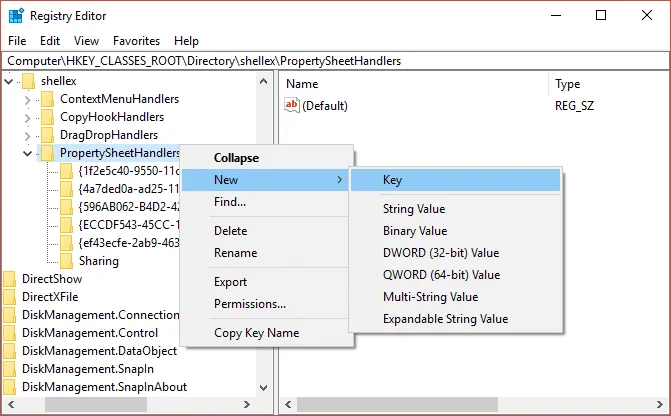
Task: Select DWORD (32-bit) Value option
Action: pos(455,253)
